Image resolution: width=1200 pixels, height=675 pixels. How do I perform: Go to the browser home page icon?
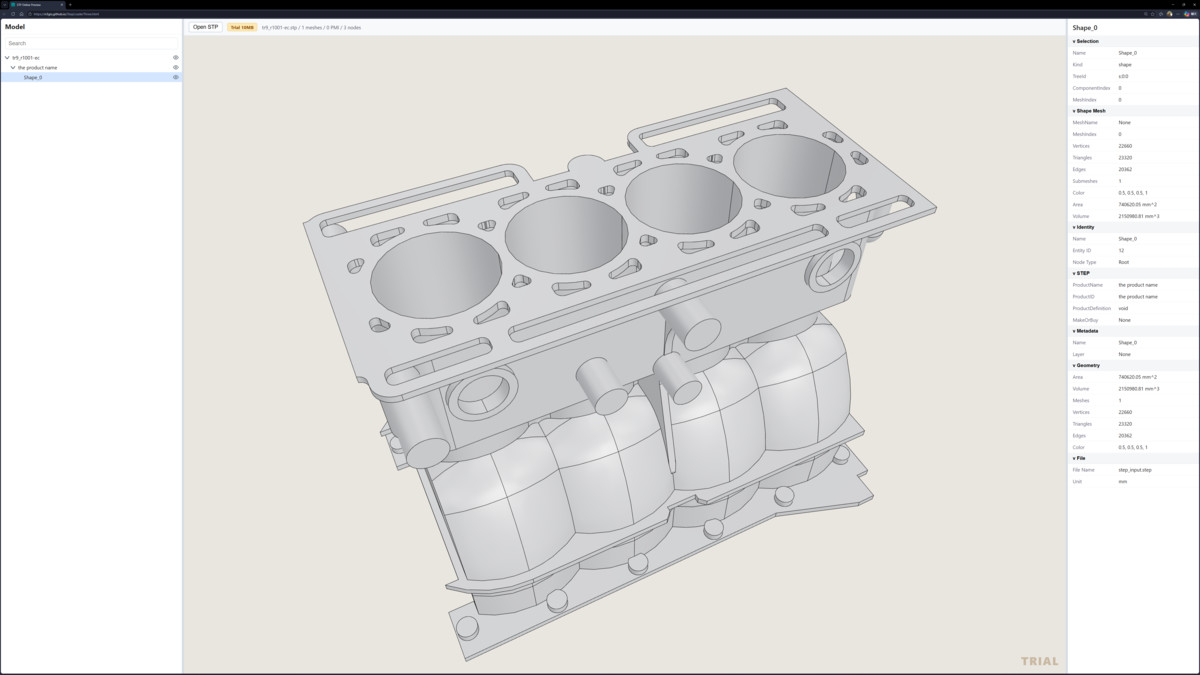click(x=21, y=14)
